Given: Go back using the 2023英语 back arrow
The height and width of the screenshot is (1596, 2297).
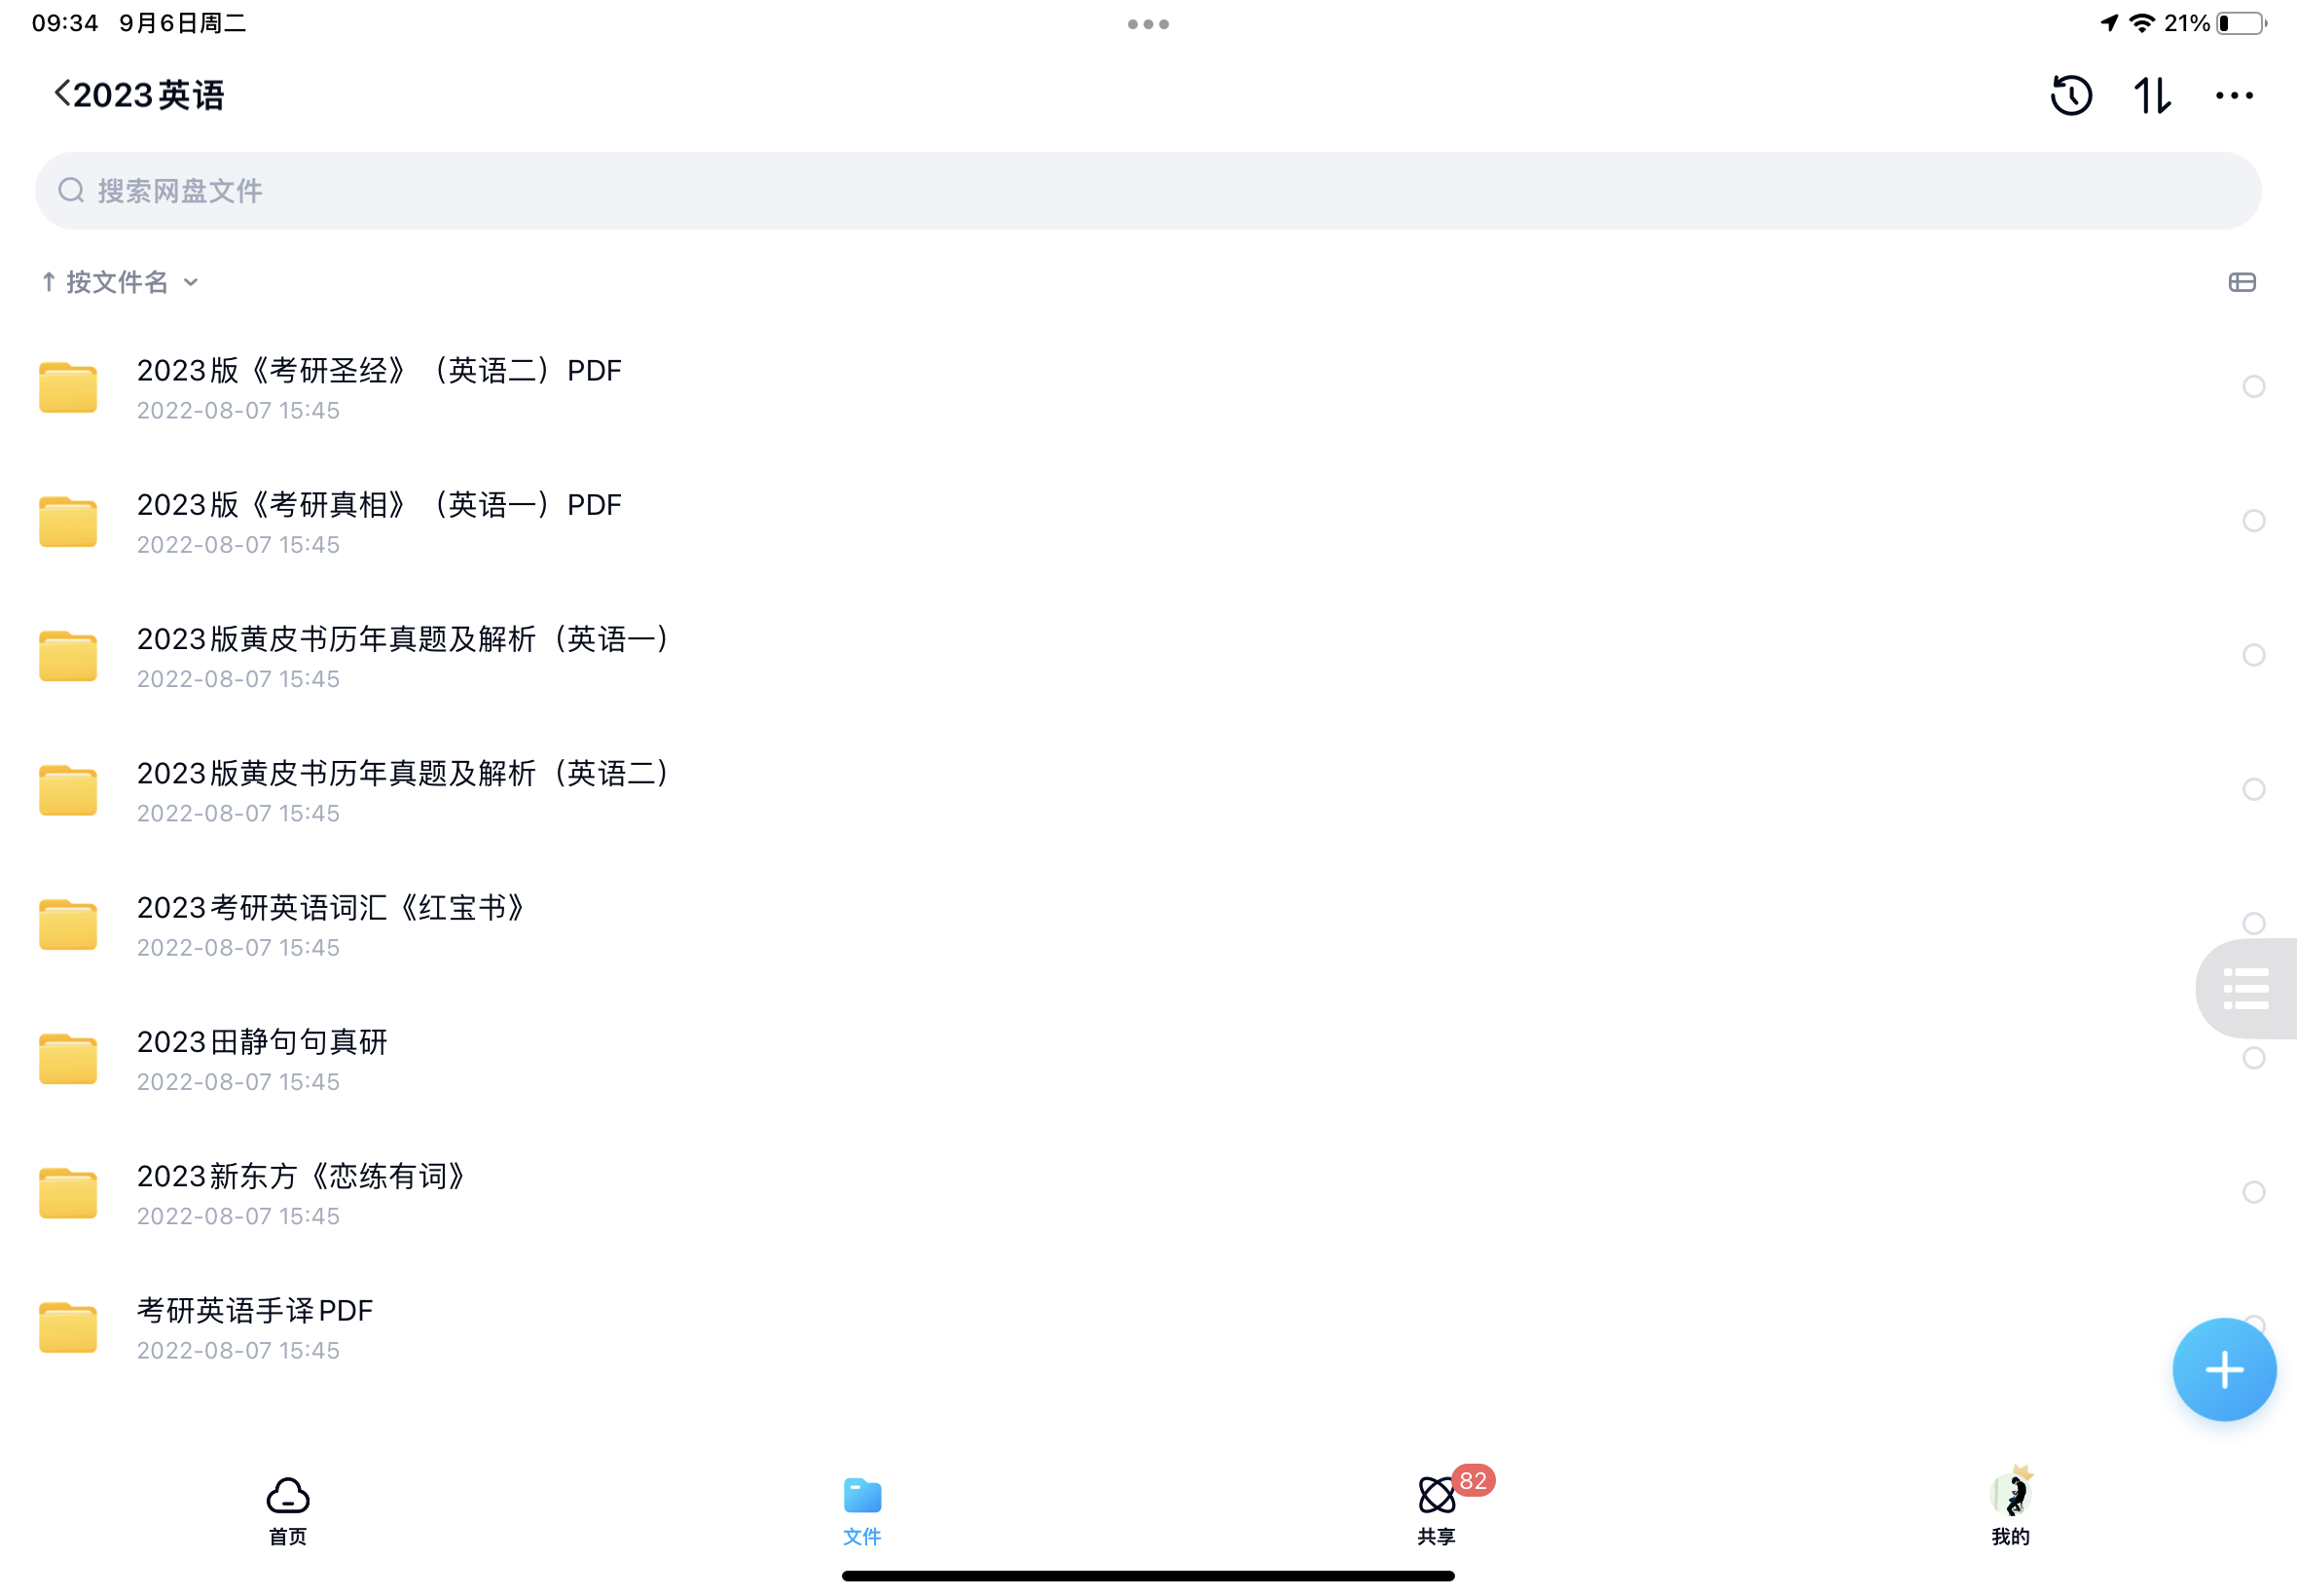Looking at the screenshot, I should (x=62, y=94).
